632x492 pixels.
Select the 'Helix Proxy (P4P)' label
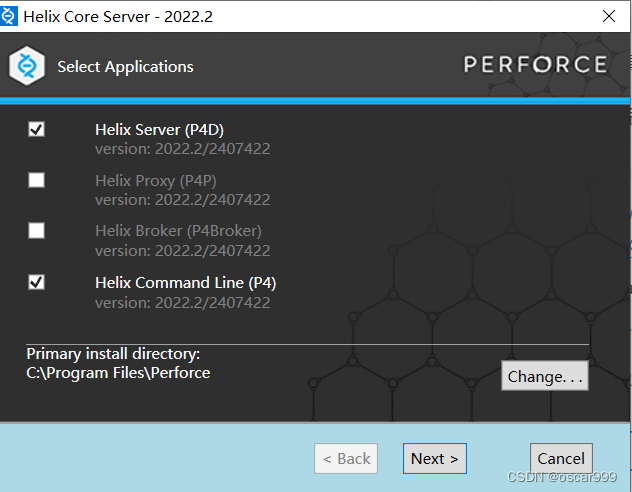click(156, 181)
